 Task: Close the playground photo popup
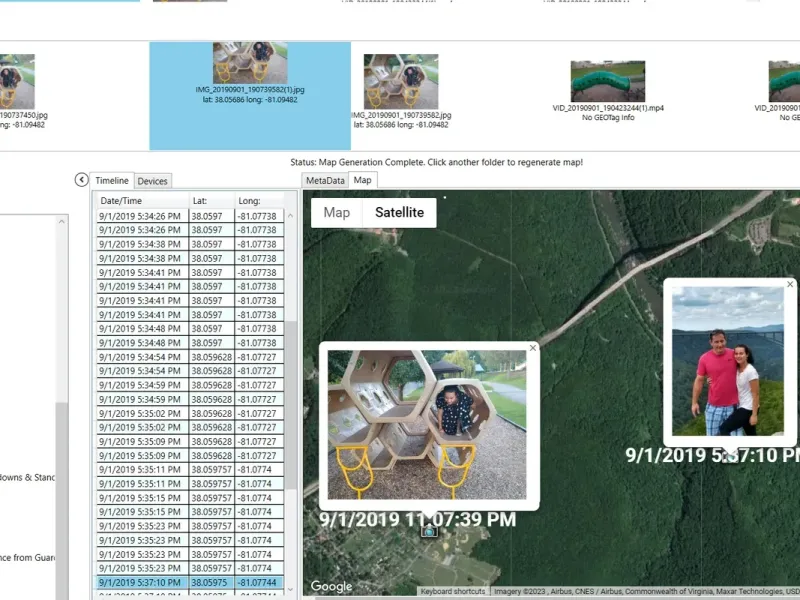pos(533,348)
